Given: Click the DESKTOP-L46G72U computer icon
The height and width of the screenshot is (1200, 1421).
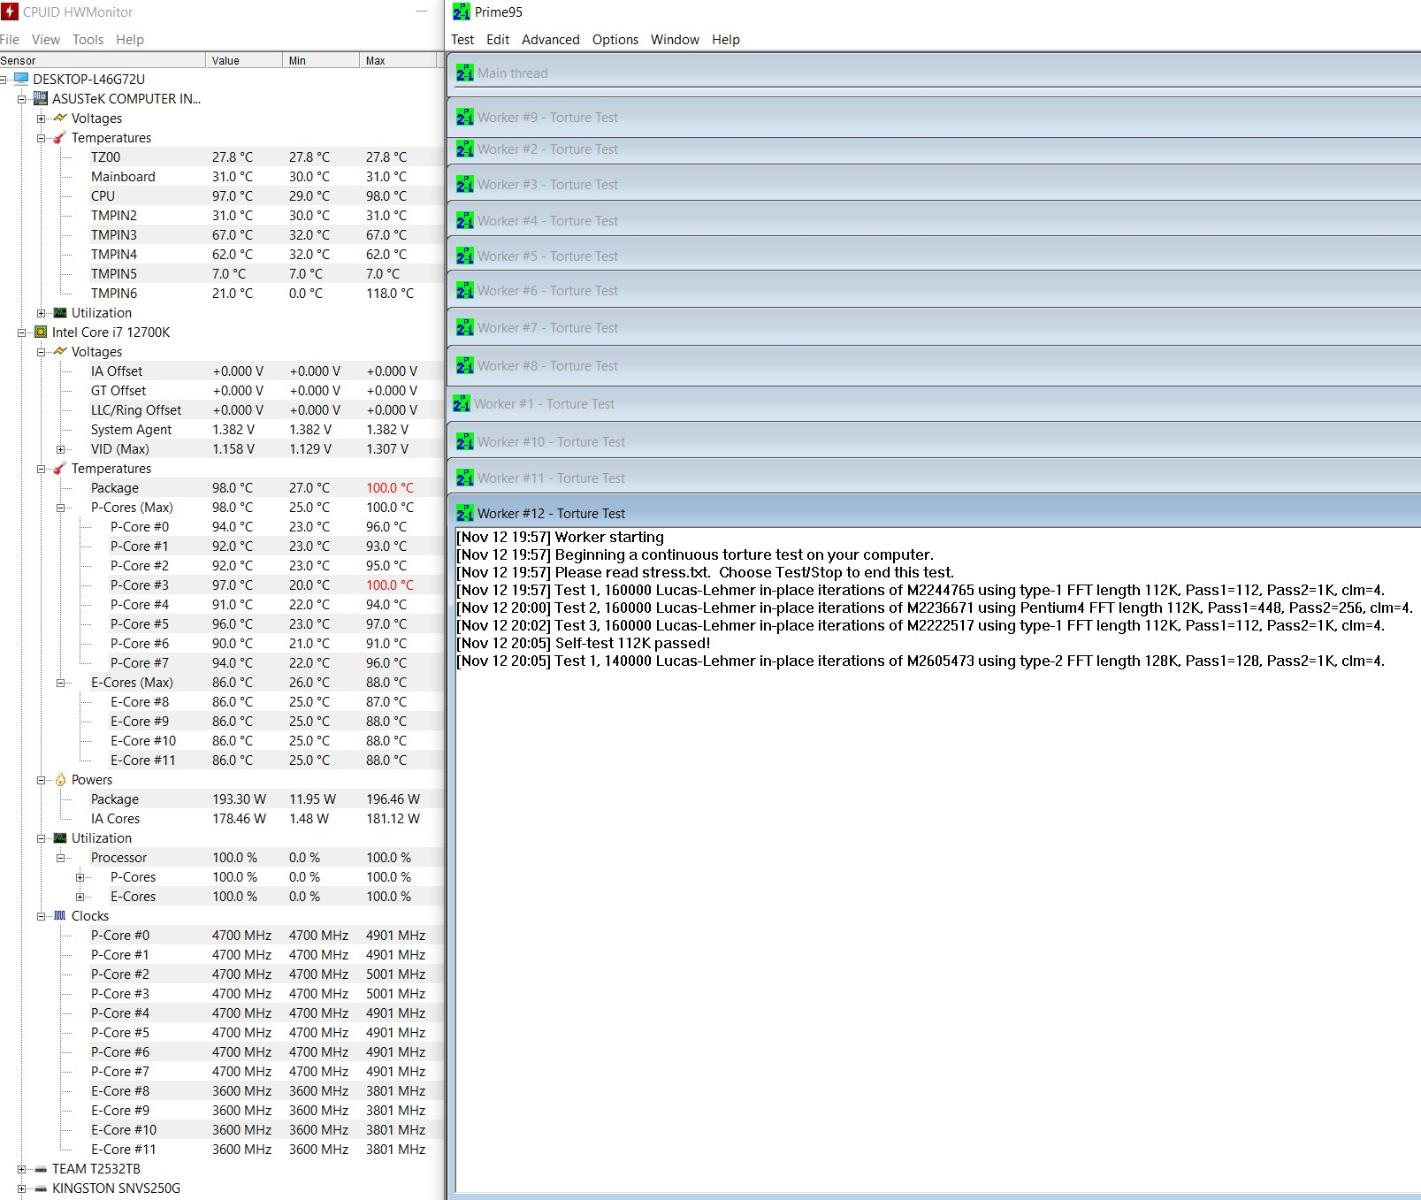Looking at the screenshot, I should 22,79.
